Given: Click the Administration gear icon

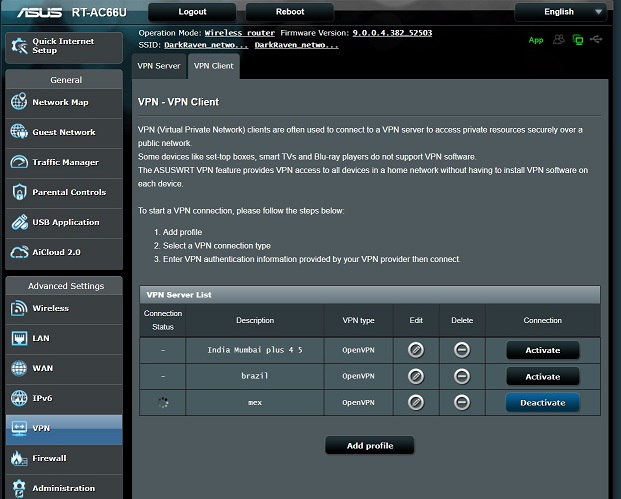Looking at the screenshot, I should pos(19,488).
